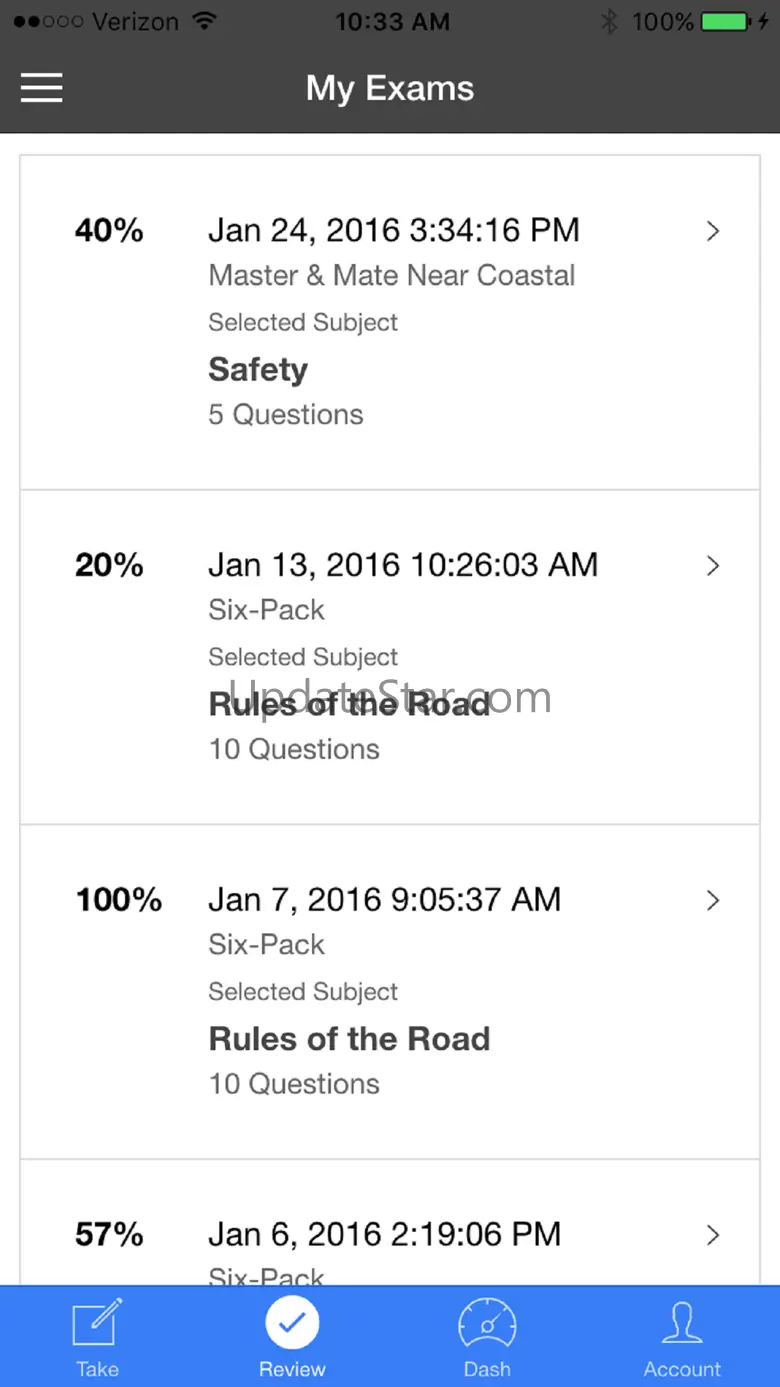Tap the Bluetooth status icon
Viewport: 780px width, 1387px height.
[x=609, y=22]
